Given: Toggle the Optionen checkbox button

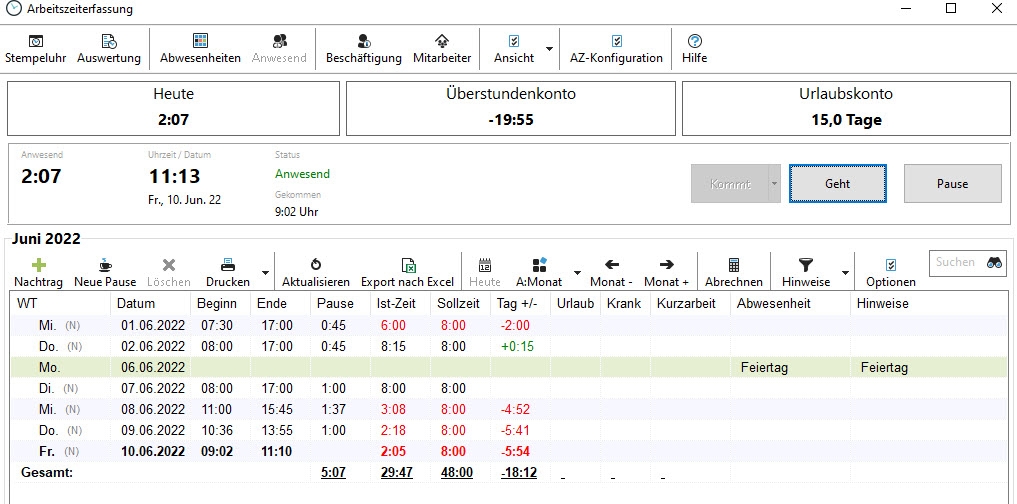Looking at the screenshot, I should [x=890, y=272].
